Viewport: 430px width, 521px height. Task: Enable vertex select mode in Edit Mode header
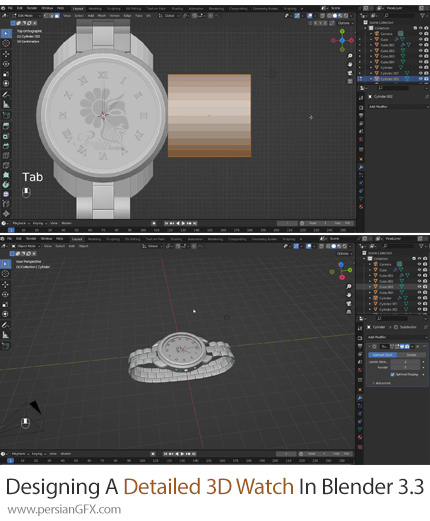coord(46,15)
